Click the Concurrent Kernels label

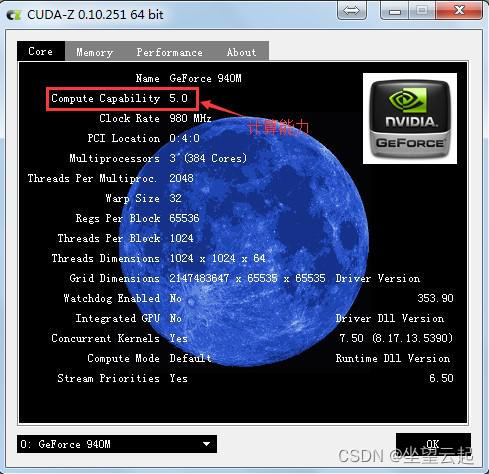click(x=106, y=338)
